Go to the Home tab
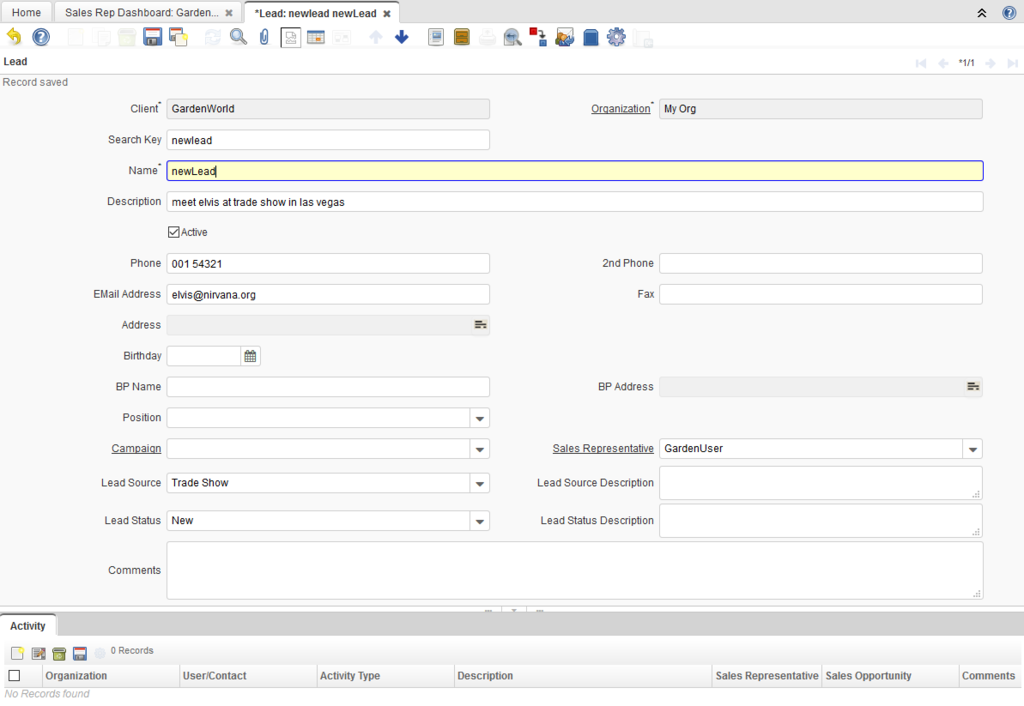 click(26, 13)
